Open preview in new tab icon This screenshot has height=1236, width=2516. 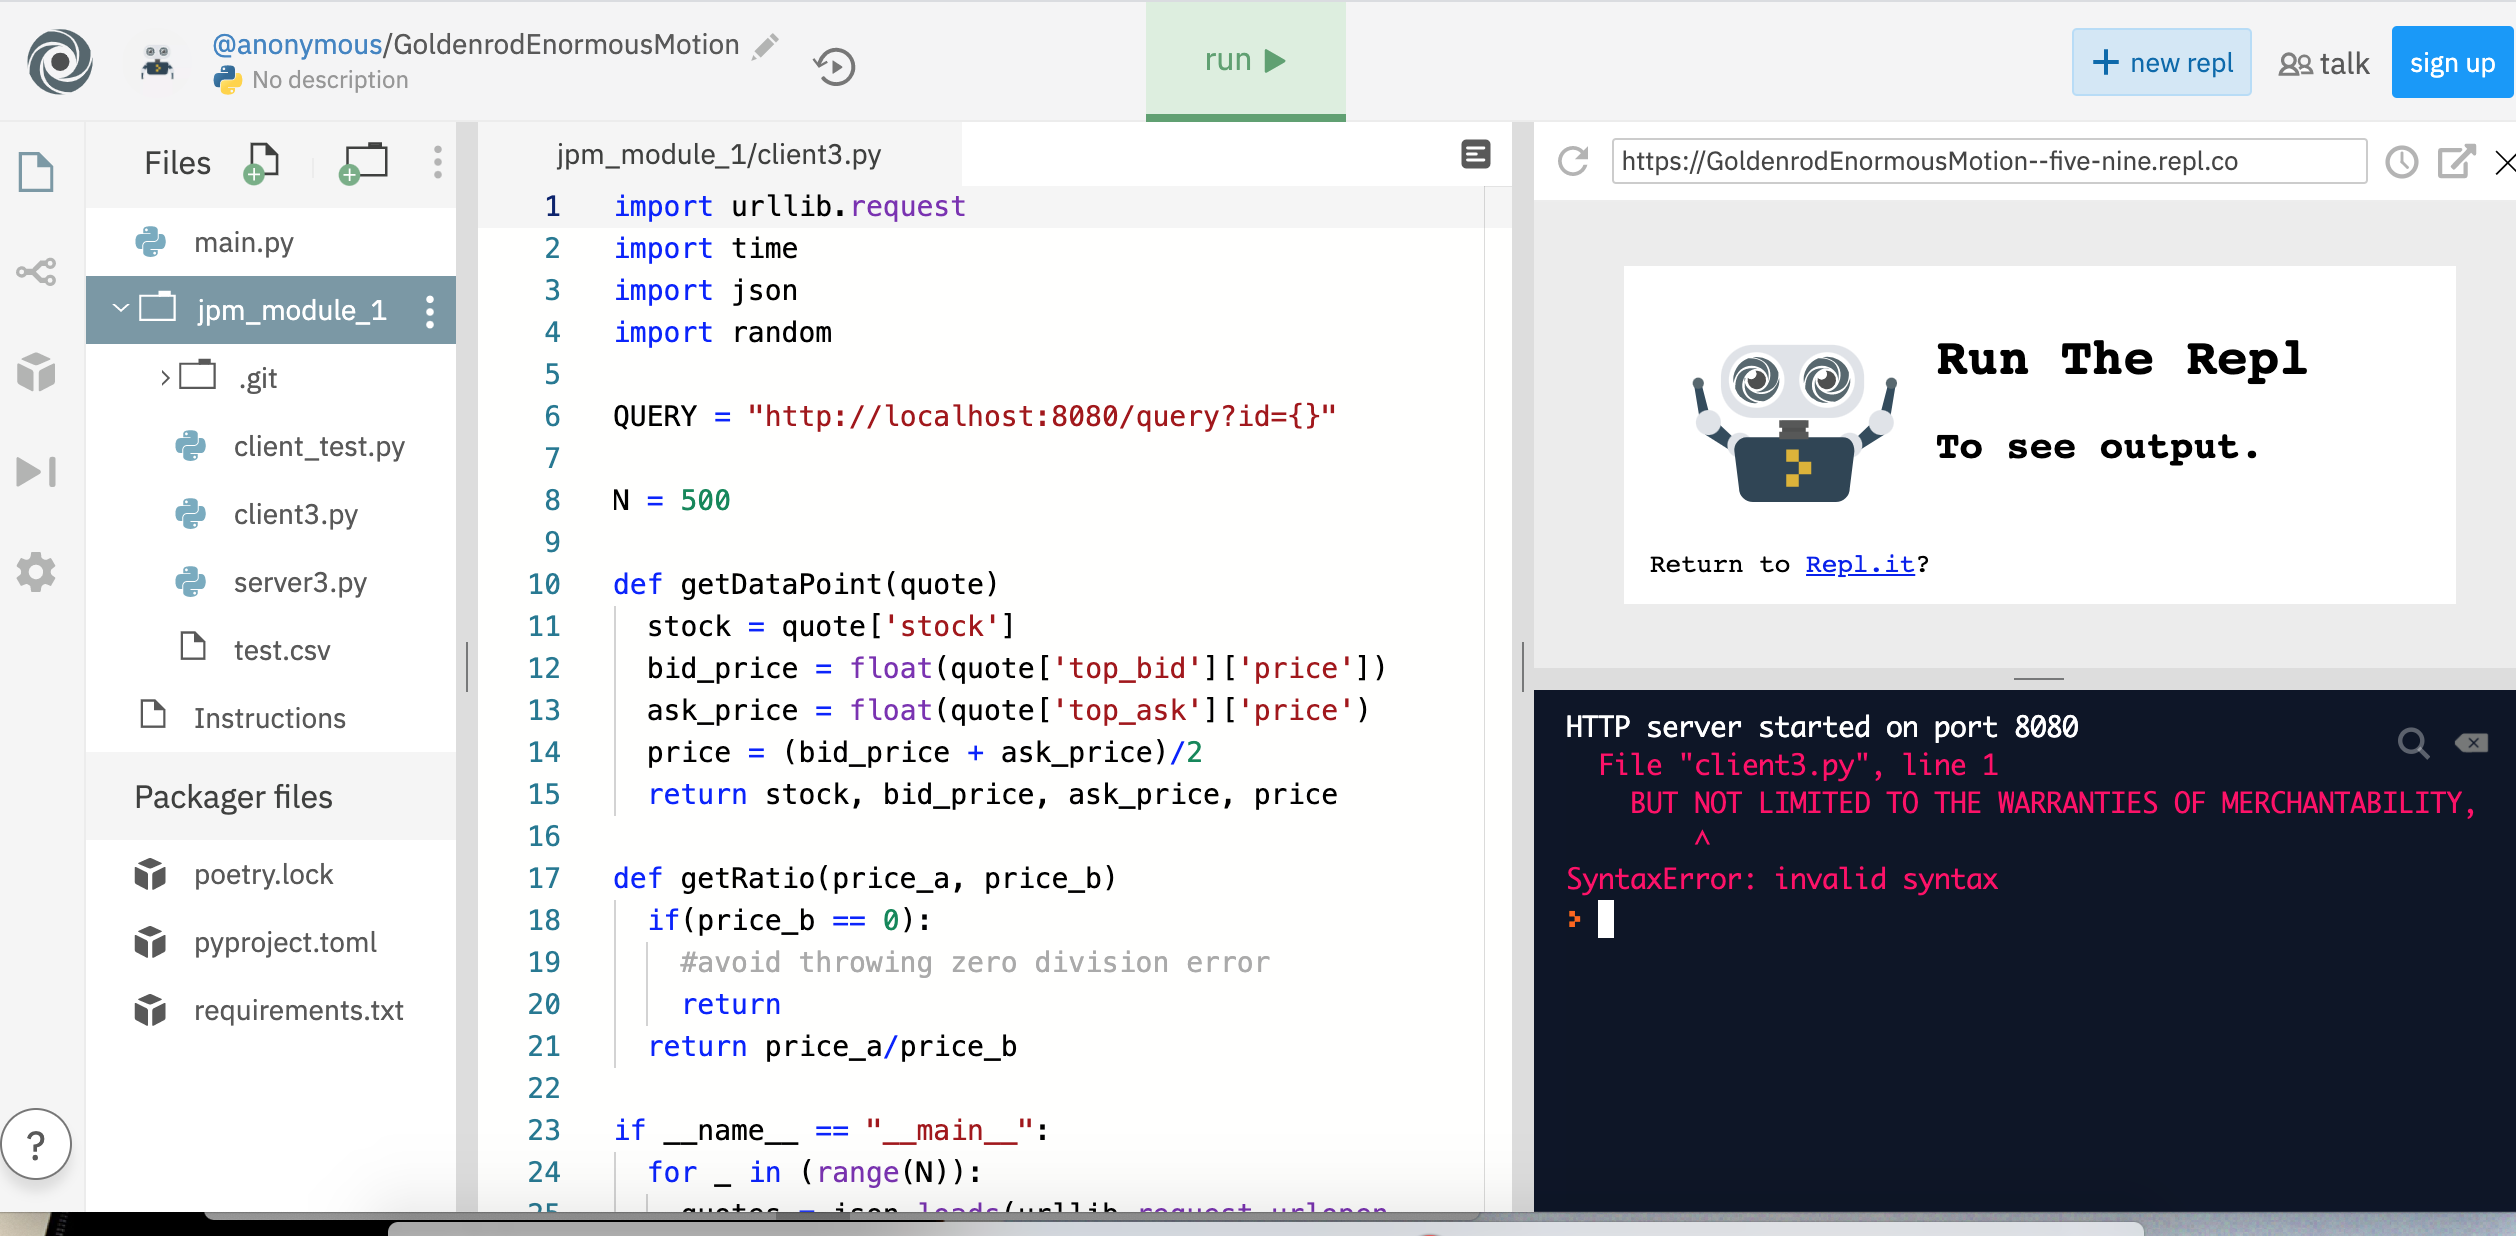2456,161
